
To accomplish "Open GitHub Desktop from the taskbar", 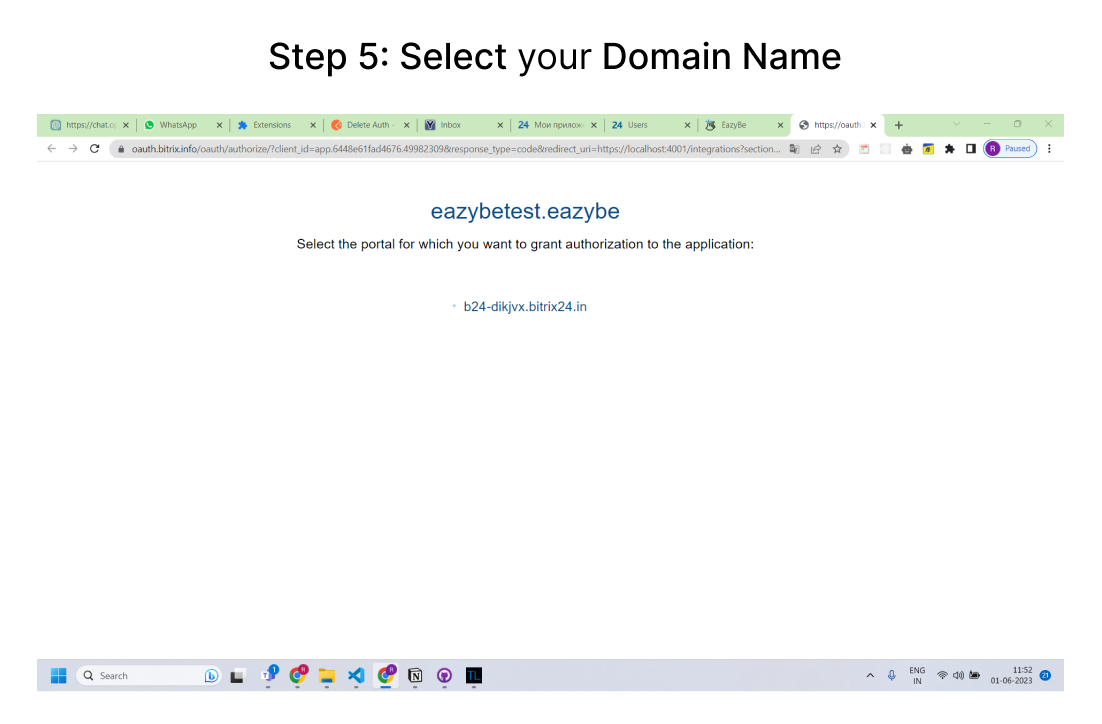I will tap(444, 675).
